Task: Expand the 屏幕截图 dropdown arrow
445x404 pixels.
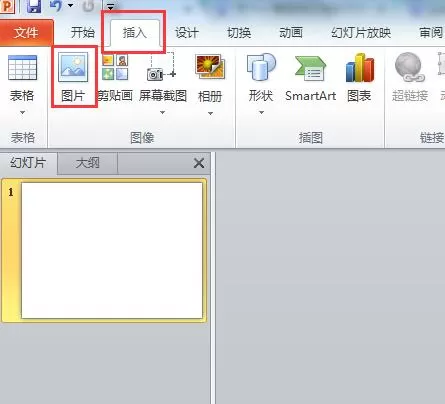Action: [162, 113]
